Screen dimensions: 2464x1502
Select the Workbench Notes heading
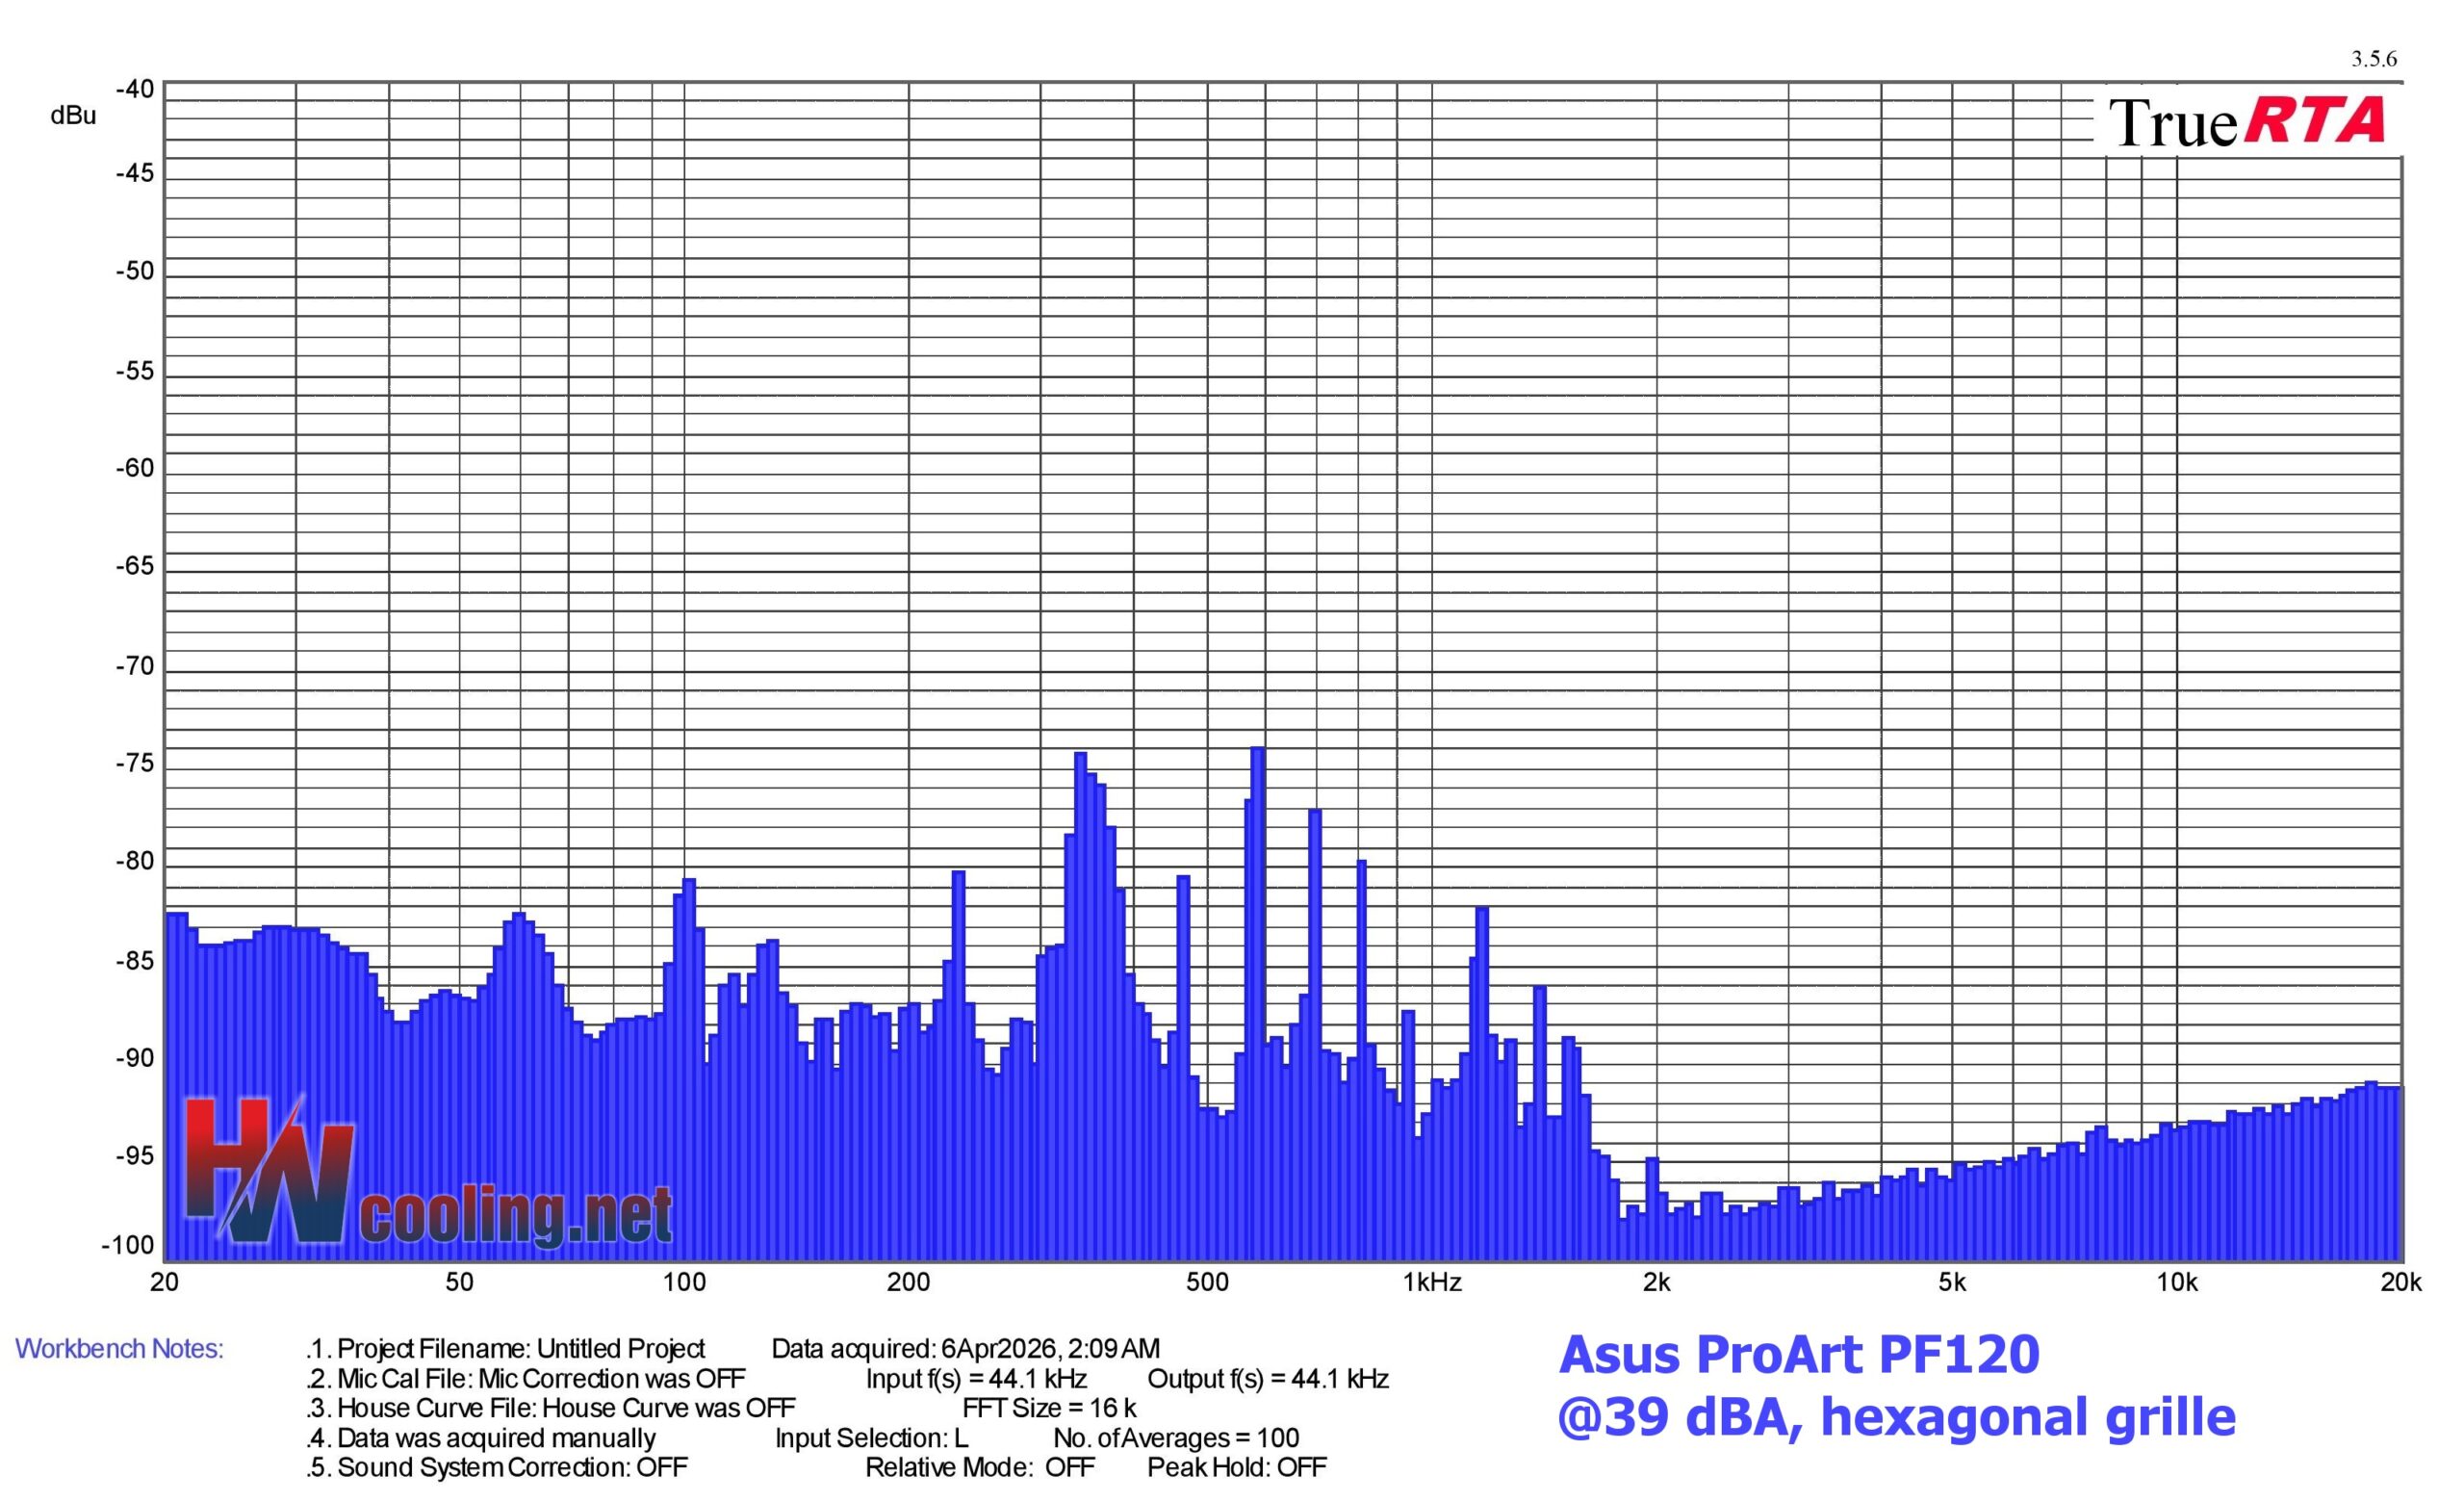(x=119, y=1349)
